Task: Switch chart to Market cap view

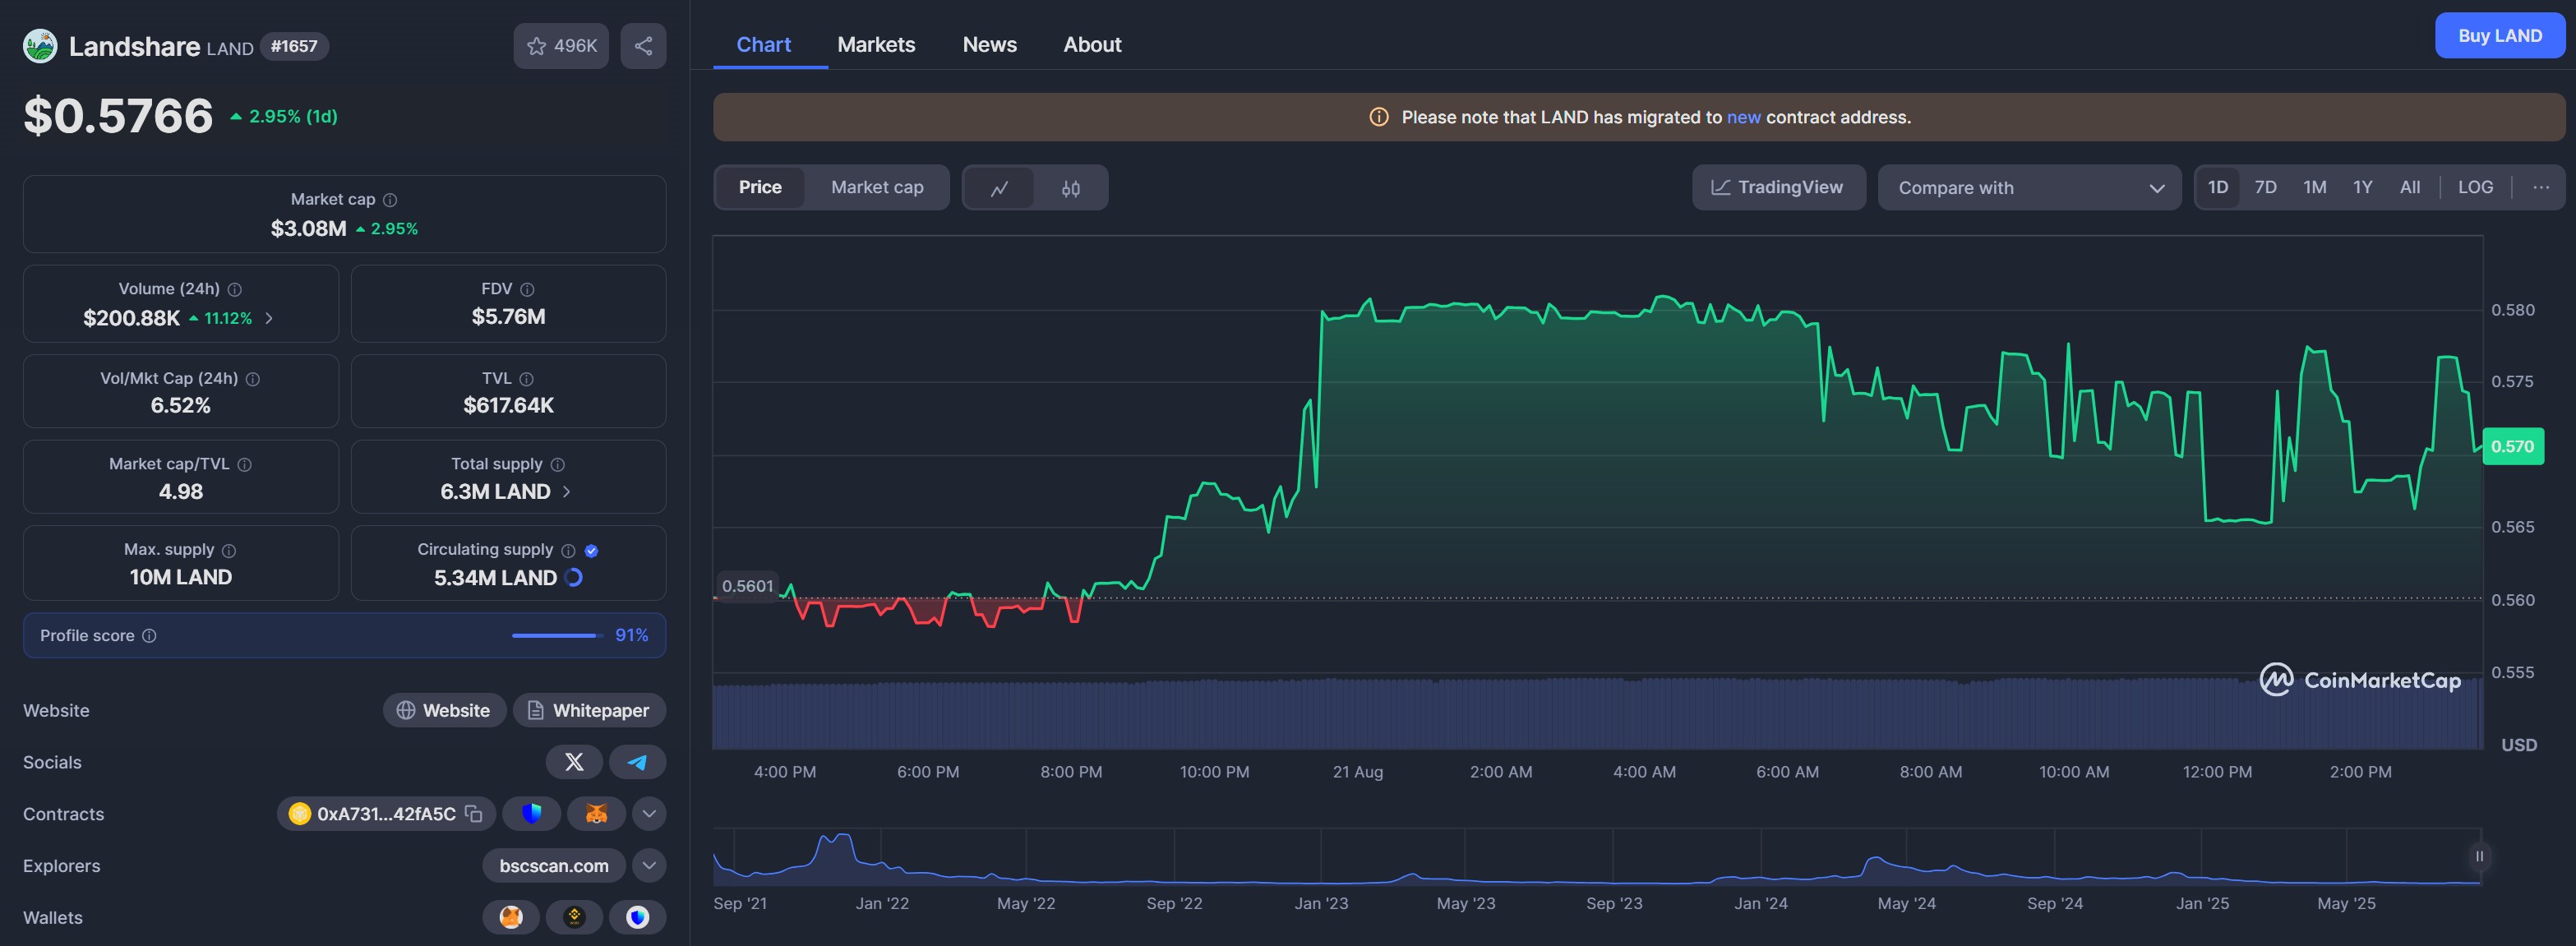Action: pos(877,187)
